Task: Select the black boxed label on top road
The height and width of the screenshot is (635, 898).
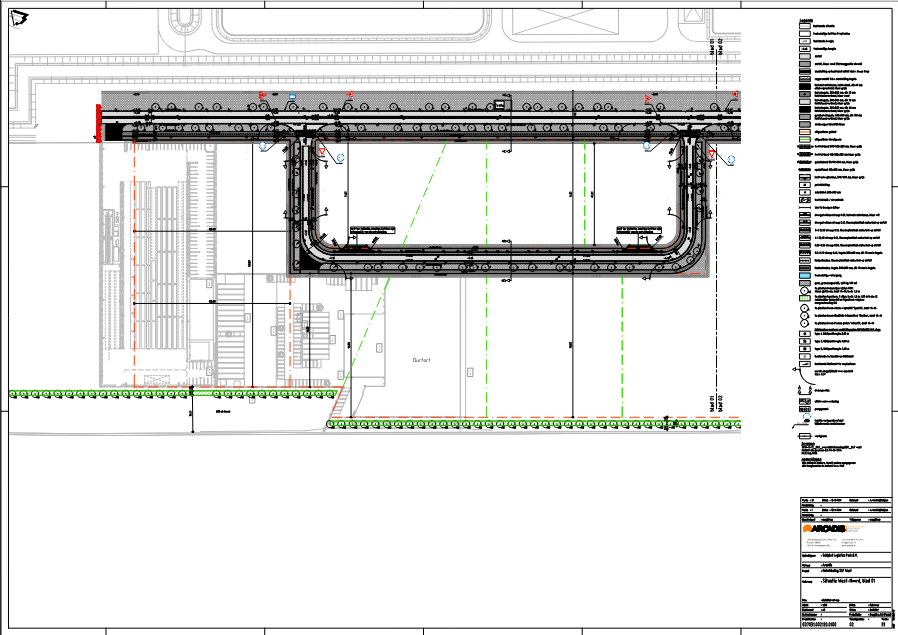Action: coord(499,103)
